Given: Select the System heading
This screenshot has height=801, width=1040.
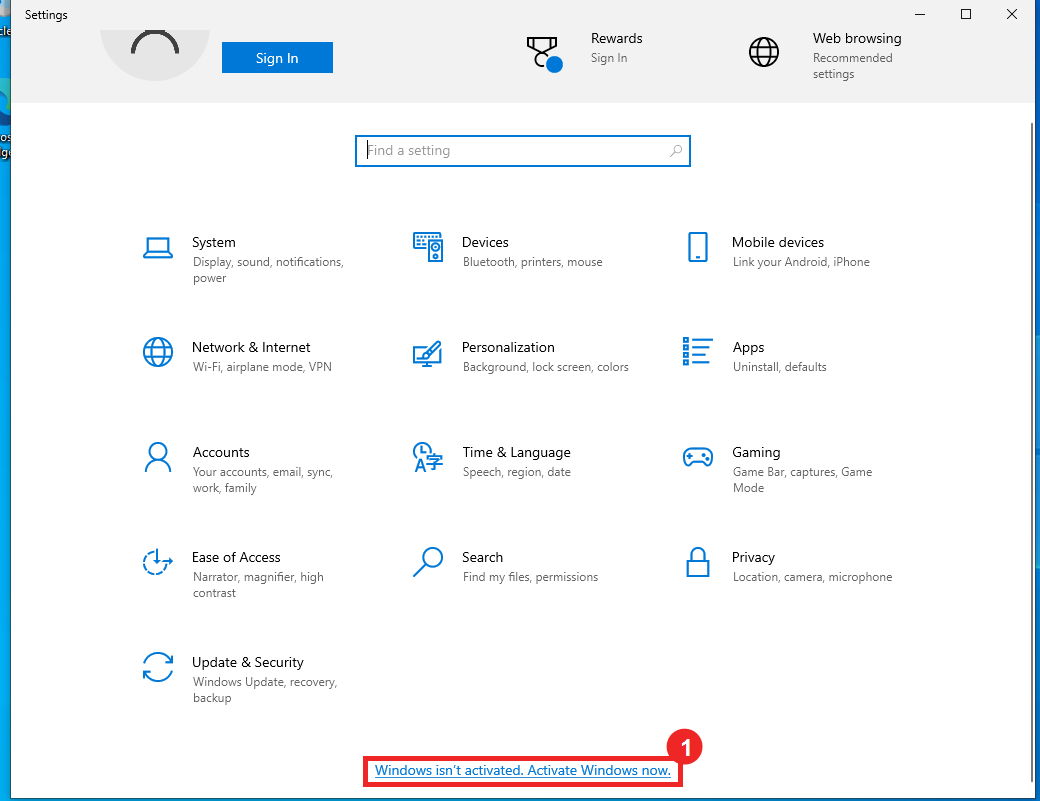Looking at the screenshot, I should (214, 243).
